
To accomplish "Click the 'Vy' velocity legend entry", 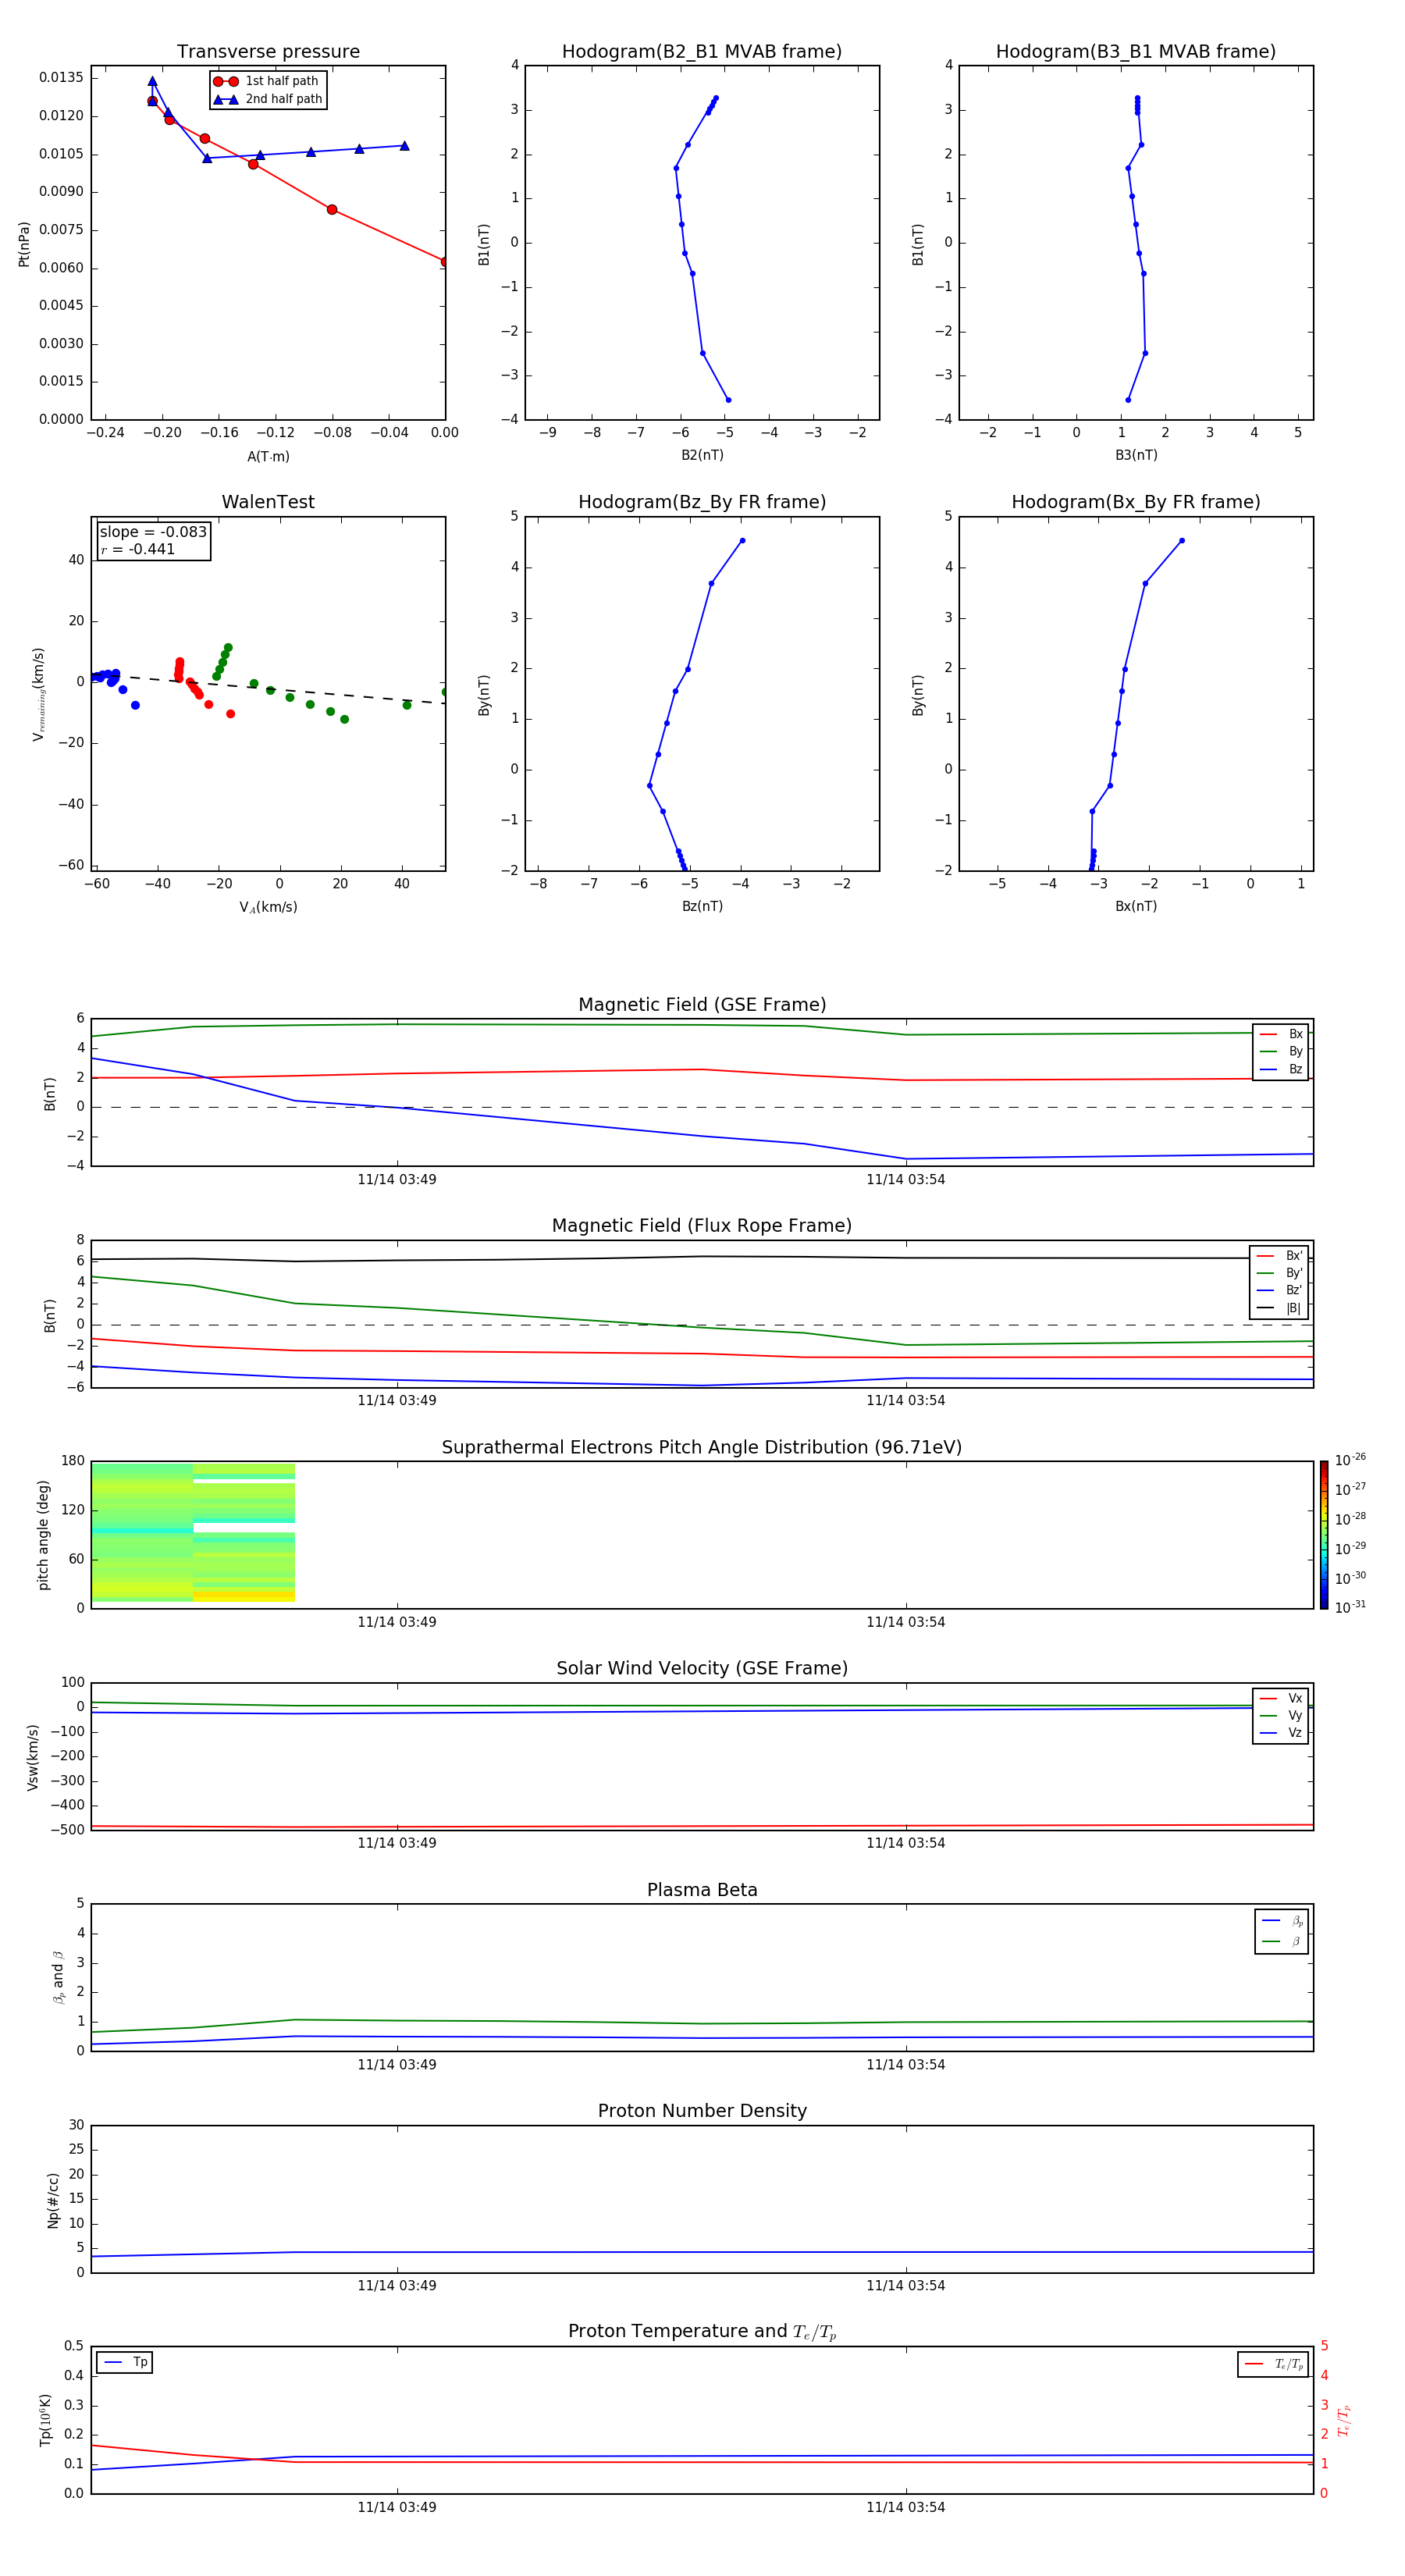I will (x=1281, y=1715).
